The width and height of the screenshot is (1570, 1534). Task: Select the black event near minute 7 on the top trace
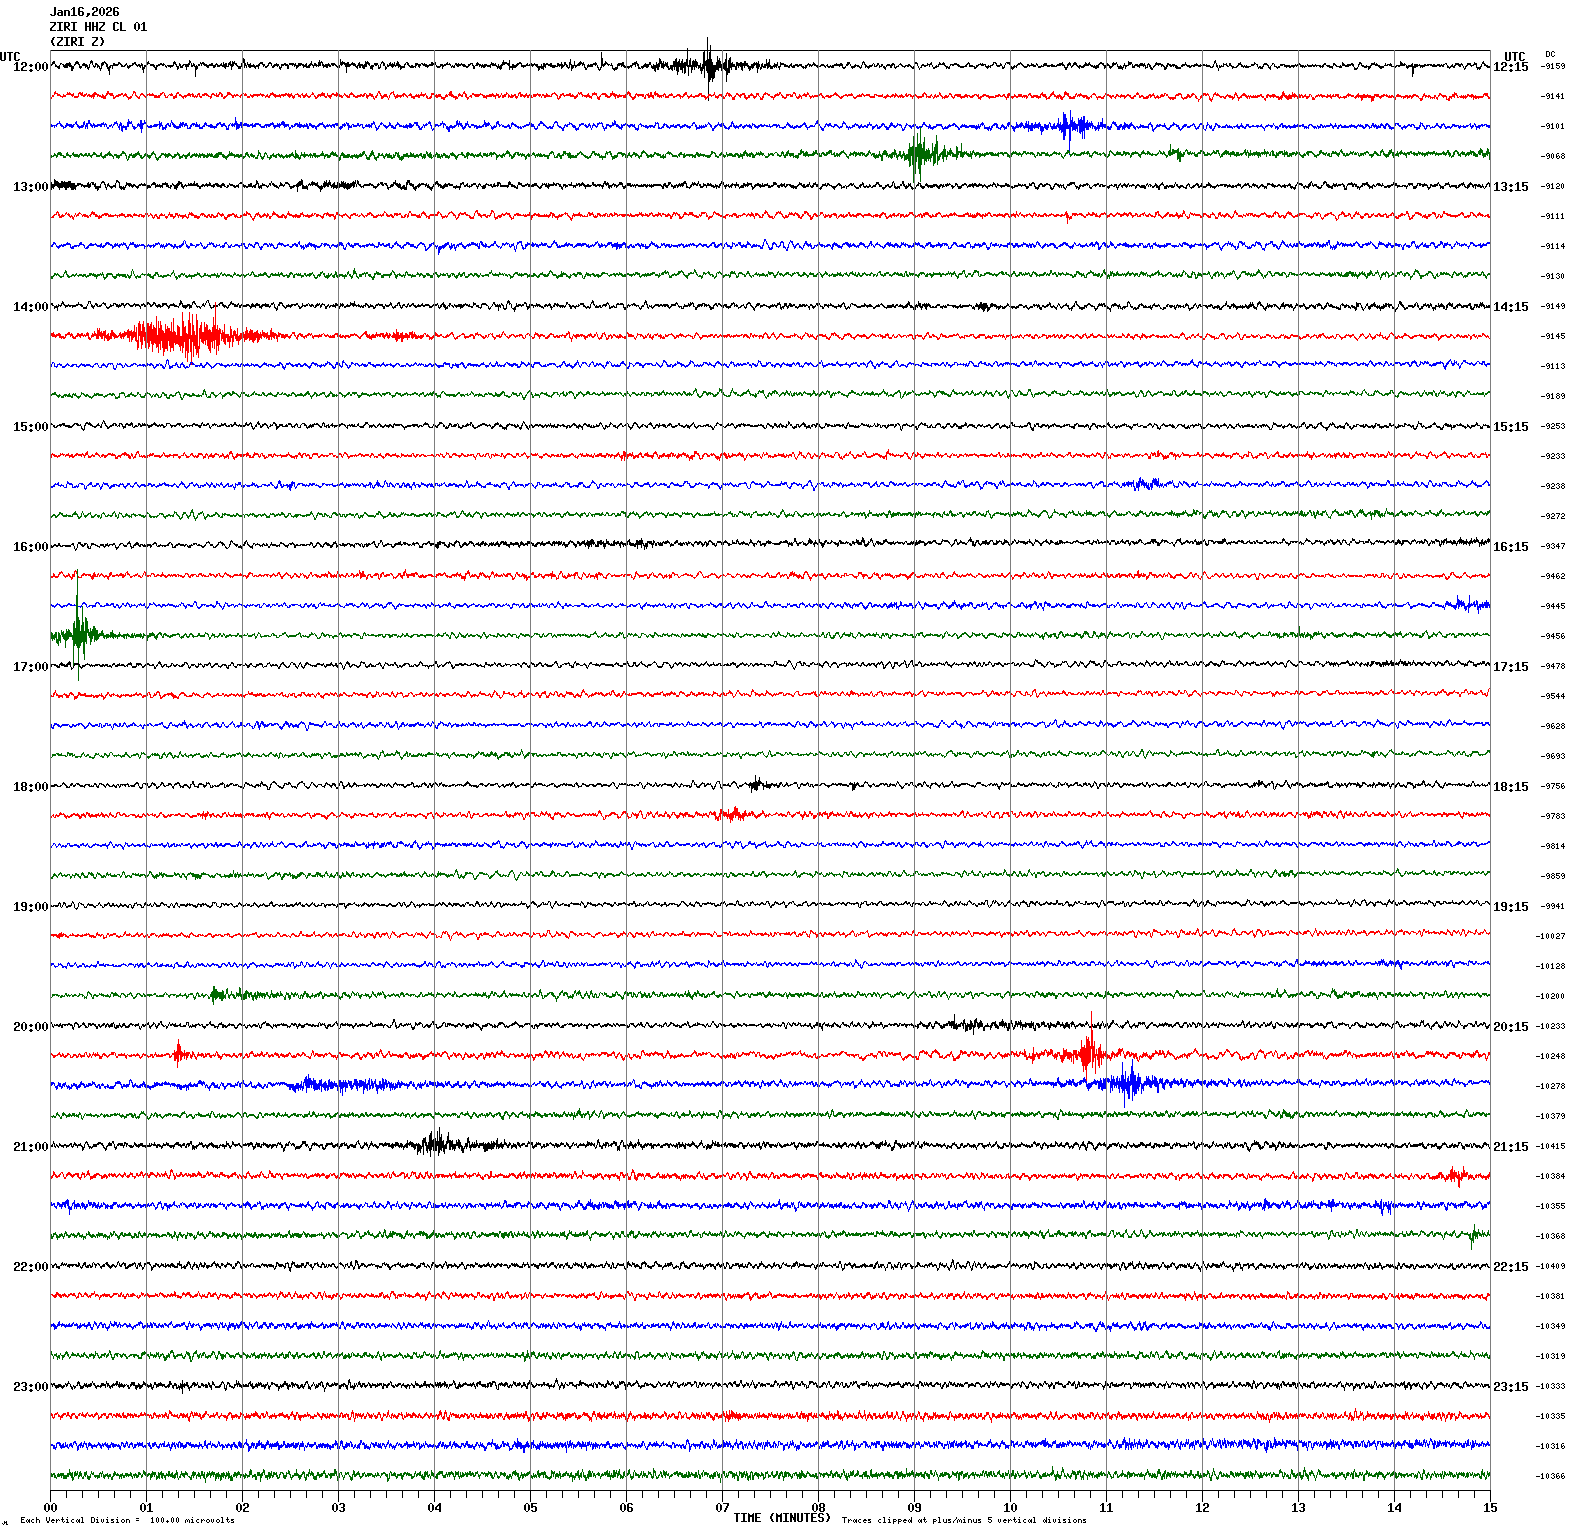[x=709, y=66]
